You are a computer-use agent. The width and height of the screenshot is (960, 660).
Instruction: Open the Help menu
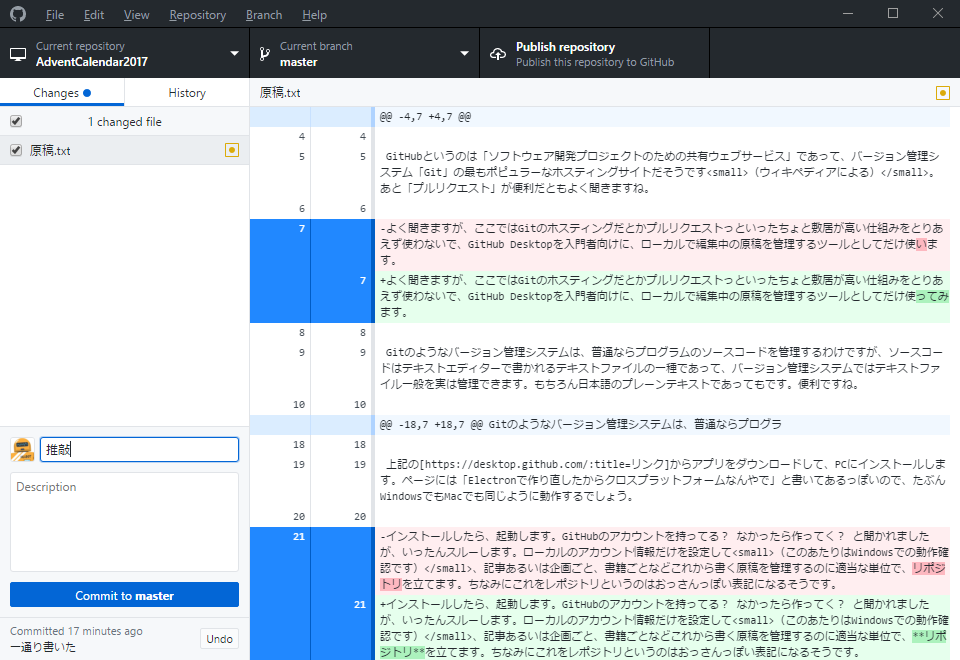(x=314, y=15)
